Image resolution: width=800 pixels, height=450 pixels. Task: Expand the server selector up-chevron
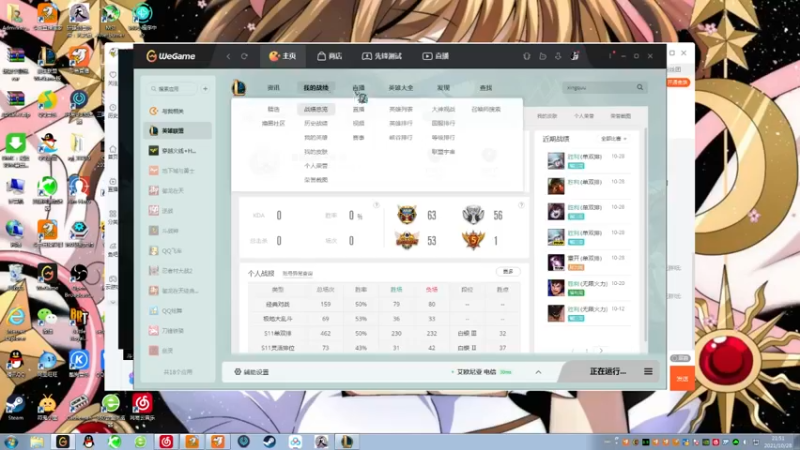[538, 372]
